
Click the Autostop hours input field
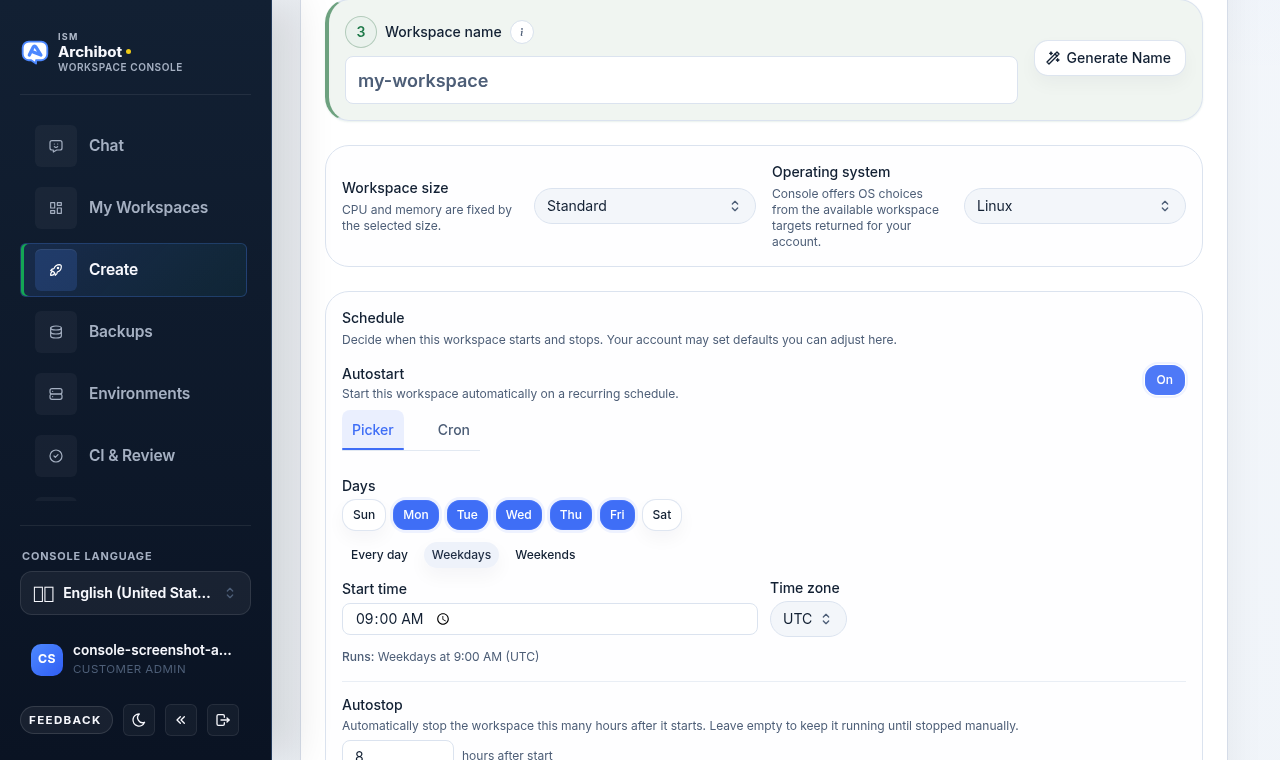click(398, 751)
